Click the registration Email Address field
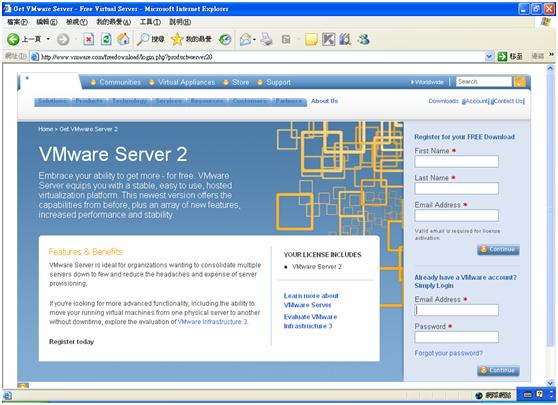Image resolution: width=558 pixels, height=405 pixels. pos(457,216)
